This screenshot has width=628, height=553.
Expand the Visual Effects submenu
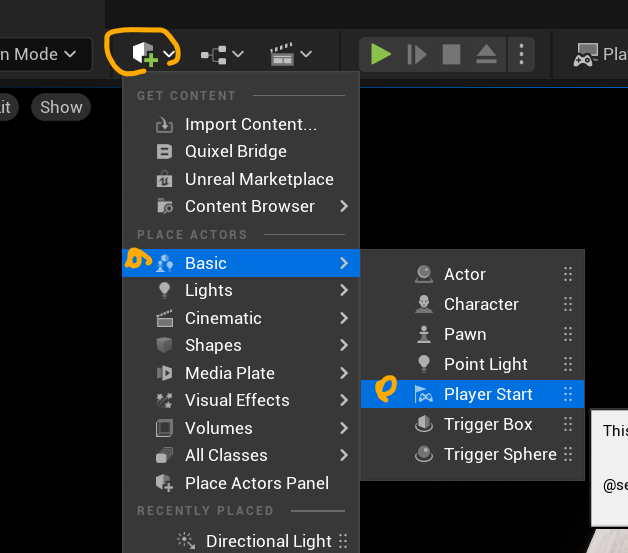point(241,400)
